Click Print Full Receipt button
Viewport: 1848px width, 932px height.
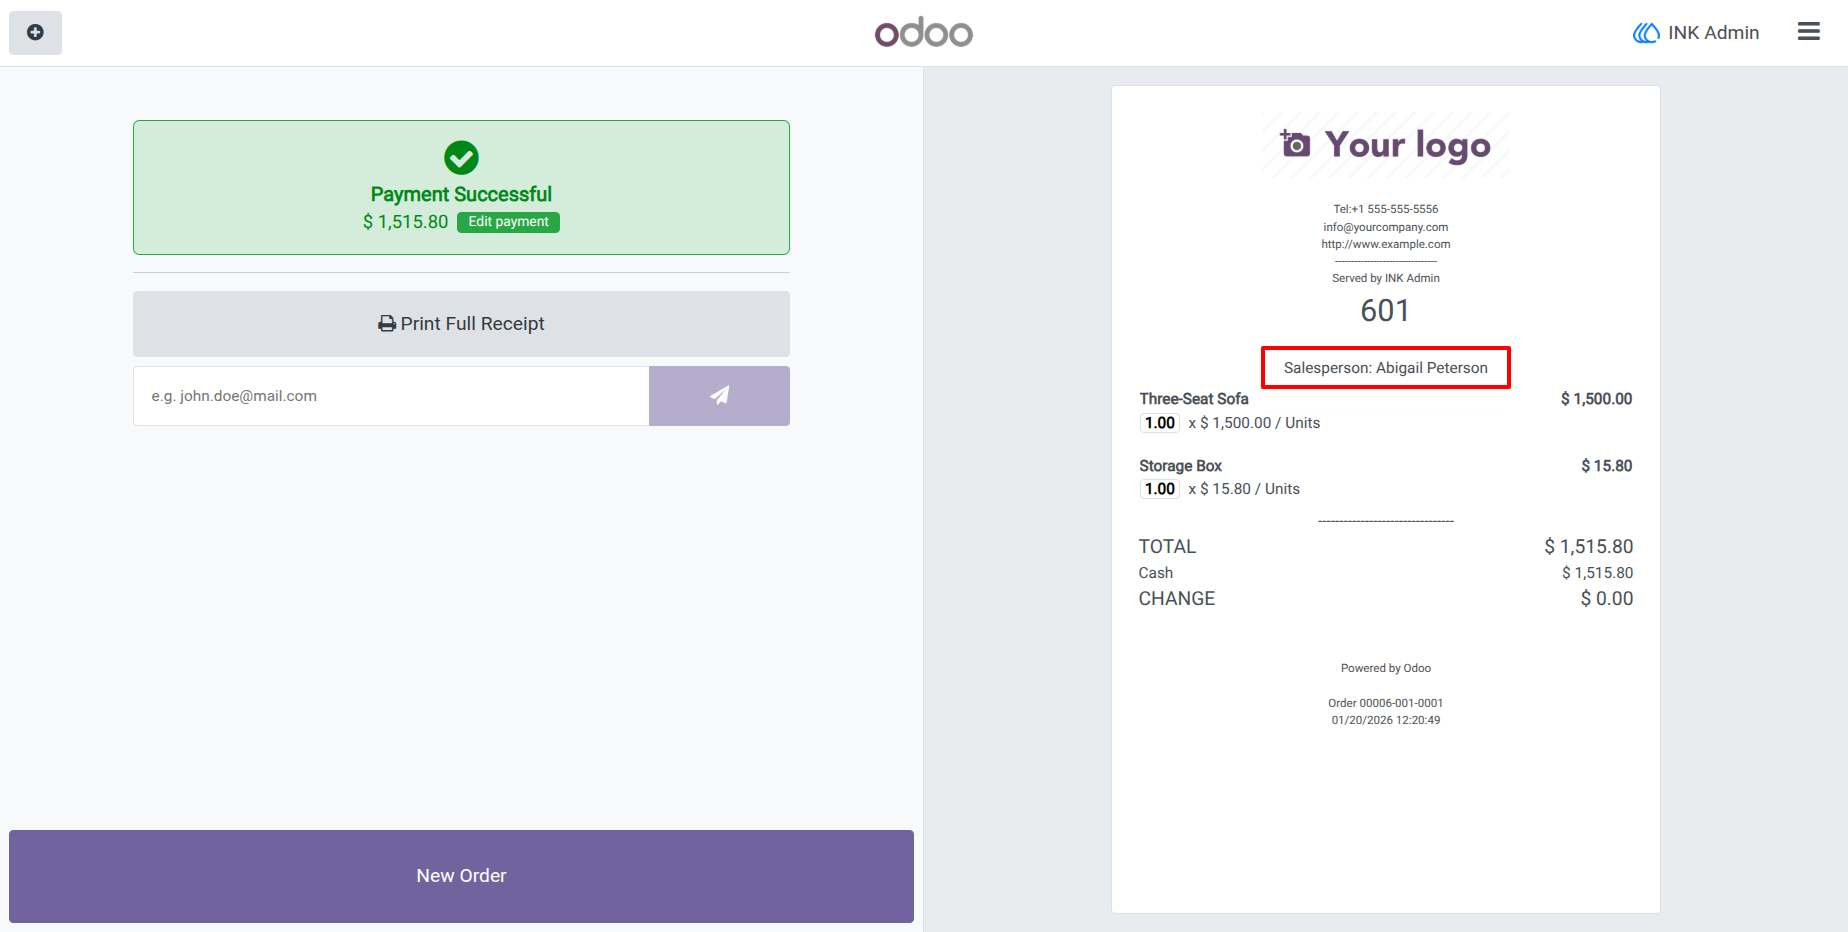click(461, 324)
